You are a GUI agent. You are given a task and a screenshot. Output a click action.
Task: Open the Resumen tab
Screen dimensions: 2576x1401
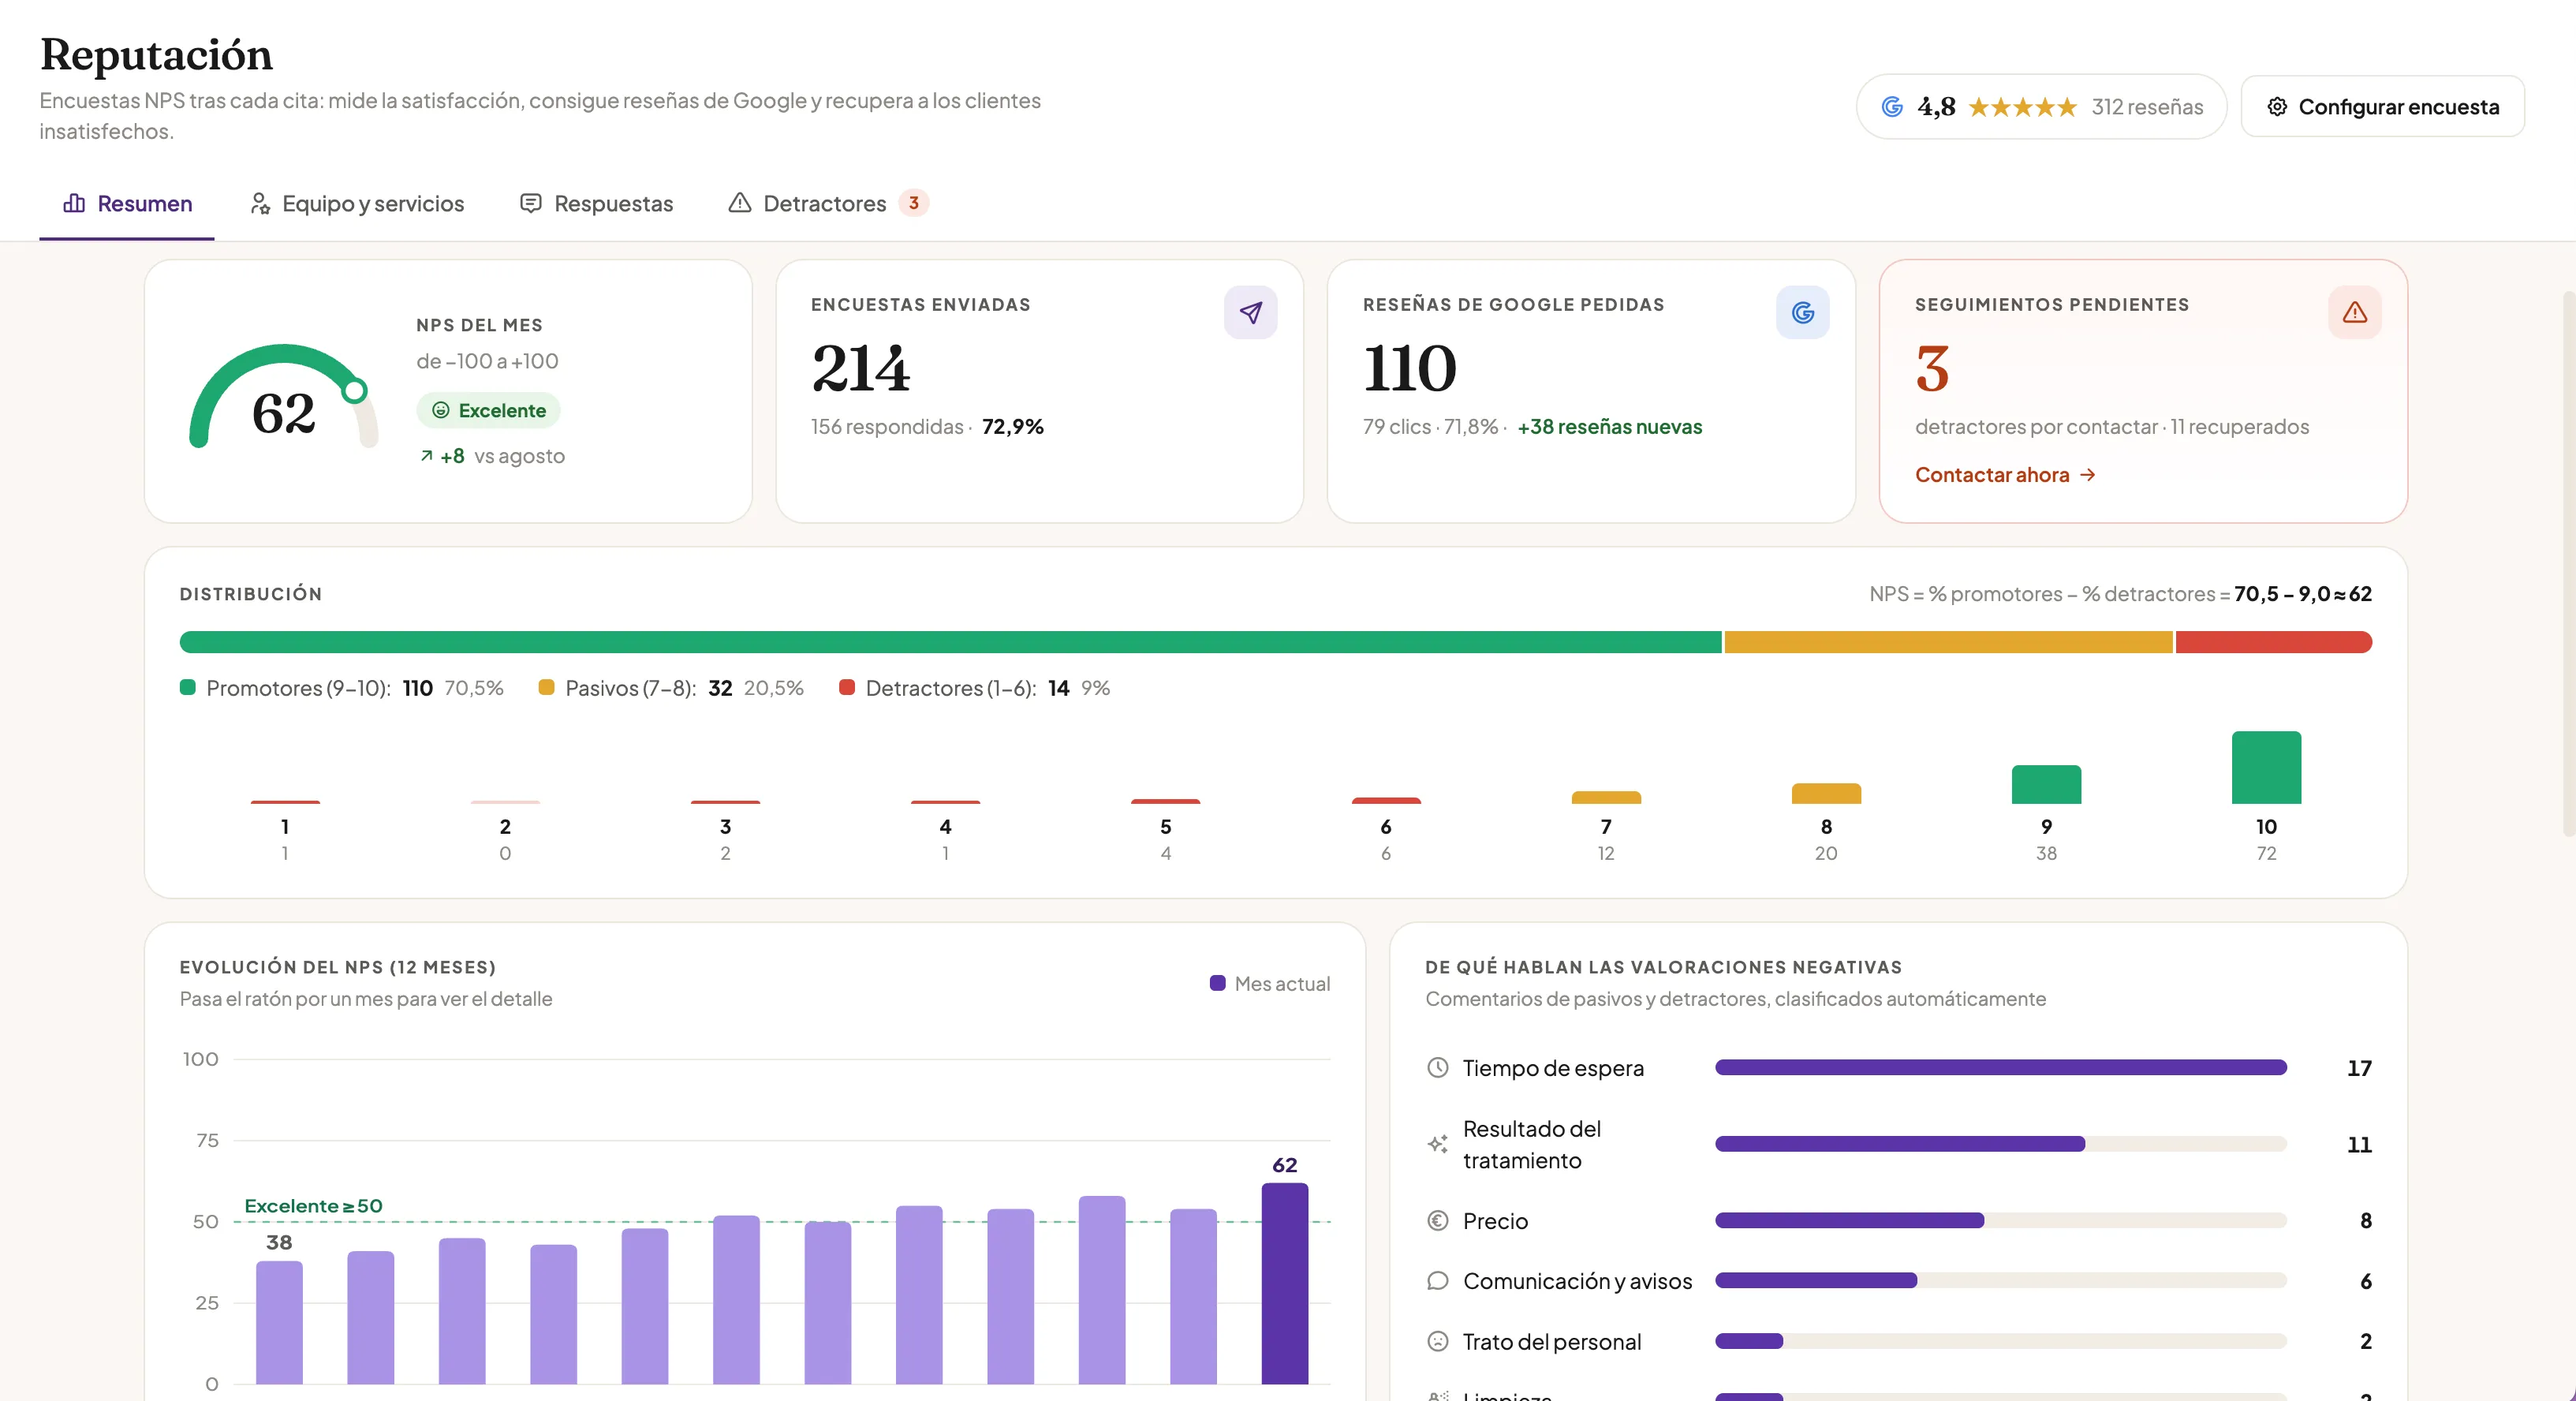coord(127,204)
